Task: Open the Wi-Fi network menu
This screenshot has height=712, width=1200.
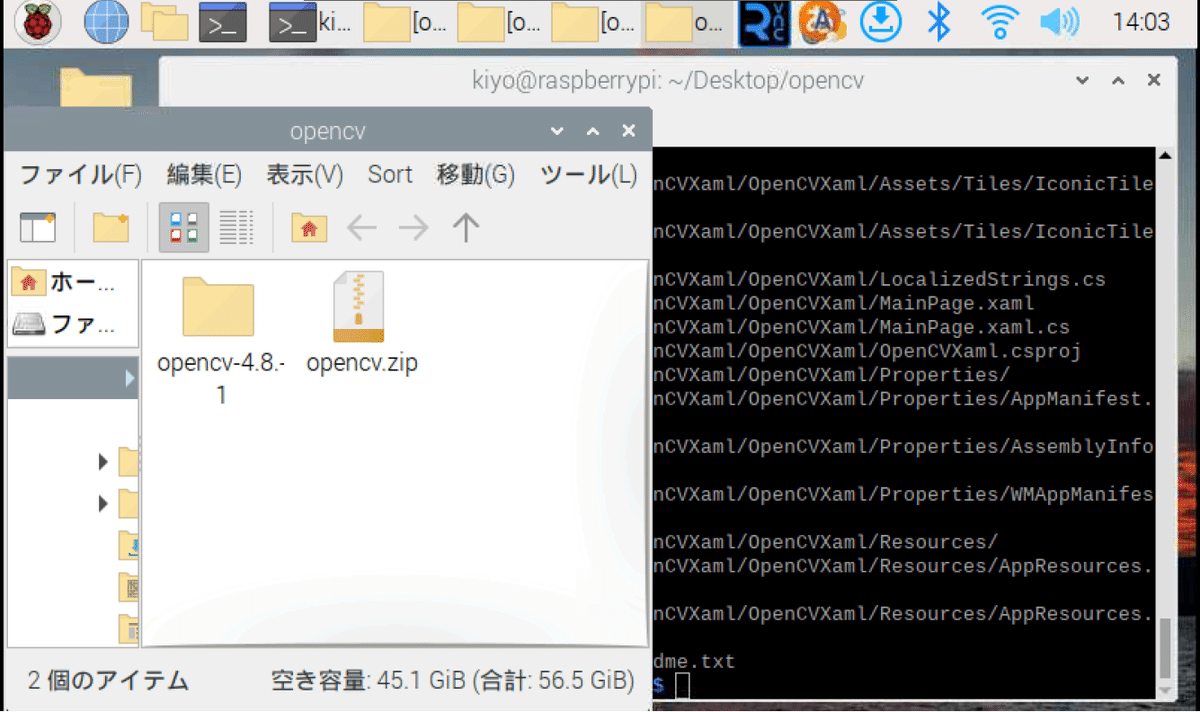Action: (x=999, y=22)
